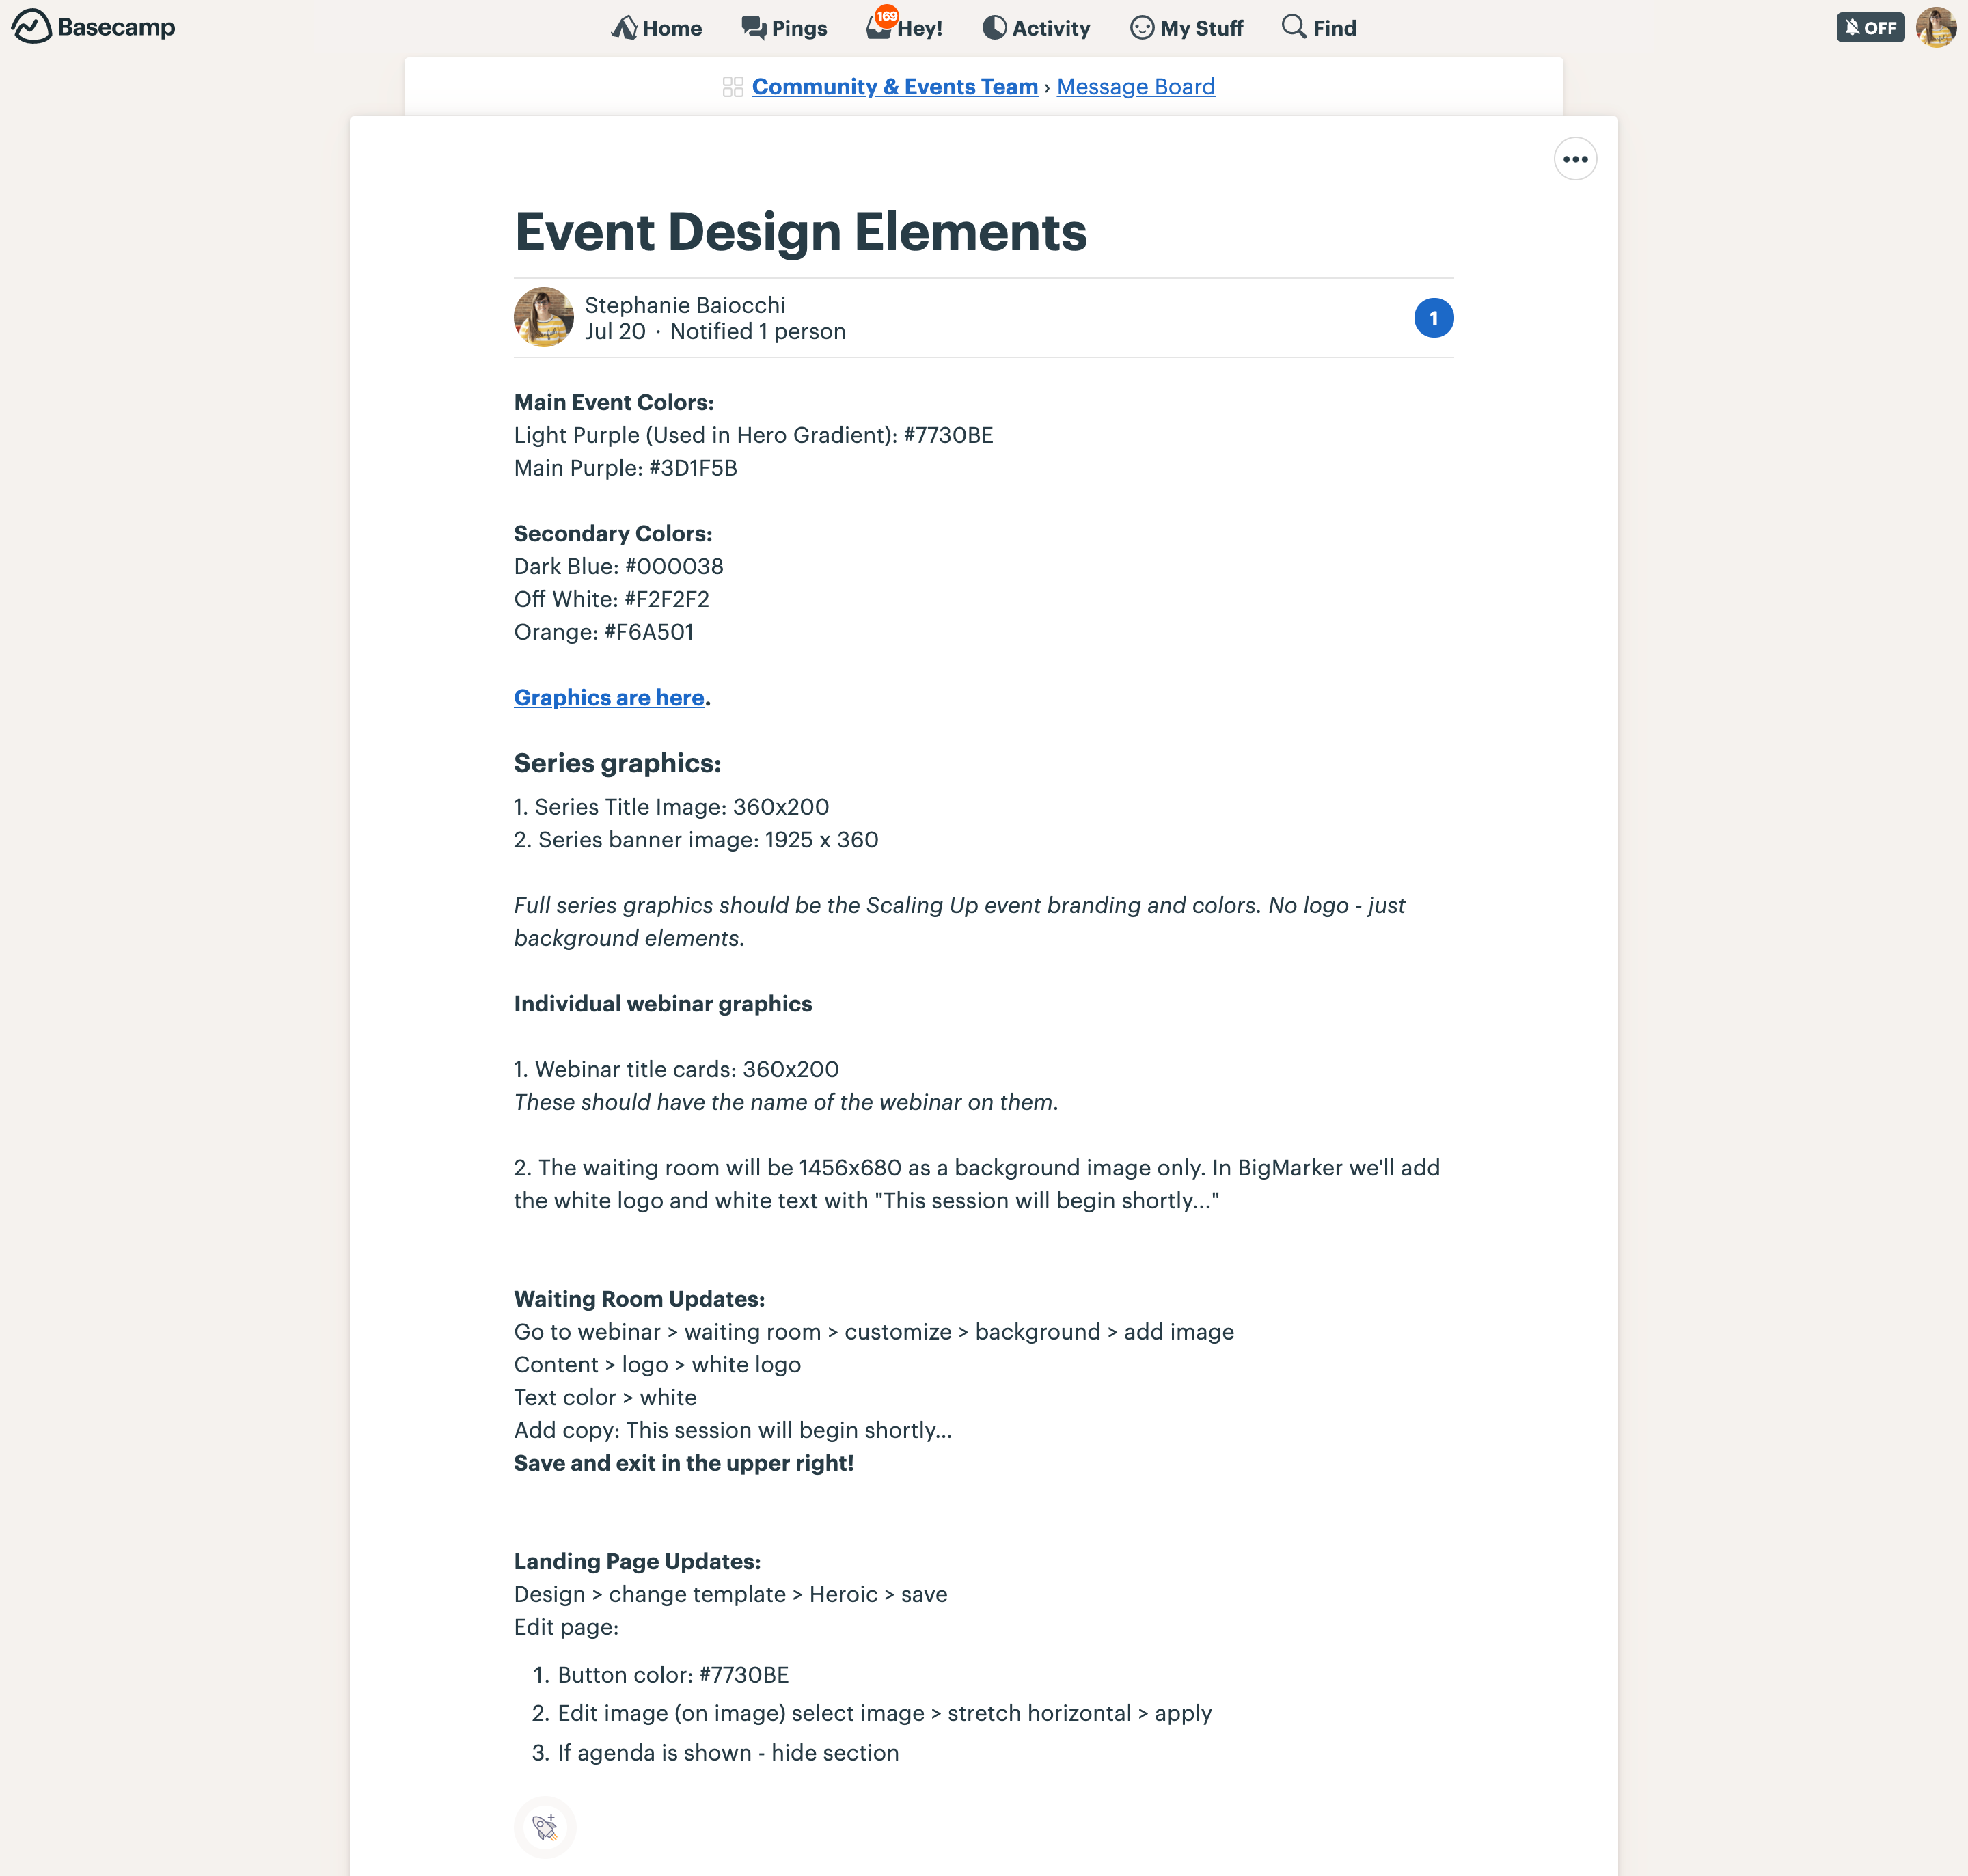Click the Find magnifier icon
Image resolution: width=1968 pixels, height=1876 pixels.
(1293, 27)
